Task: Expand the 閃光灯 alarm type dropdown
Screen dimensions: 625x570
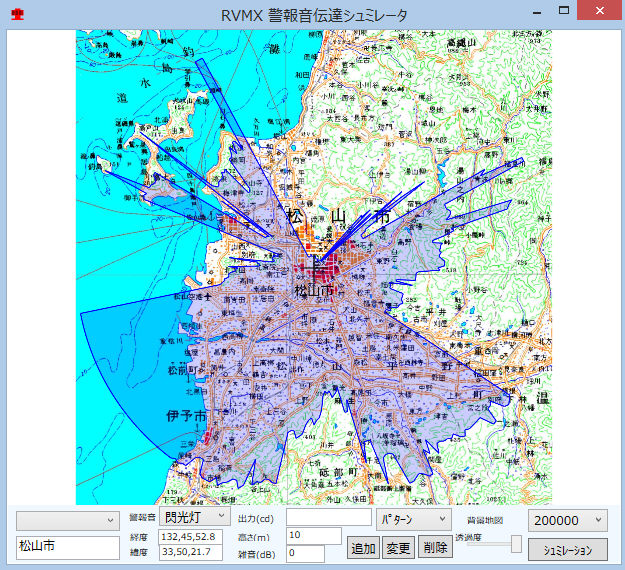Action: (195, 517)
